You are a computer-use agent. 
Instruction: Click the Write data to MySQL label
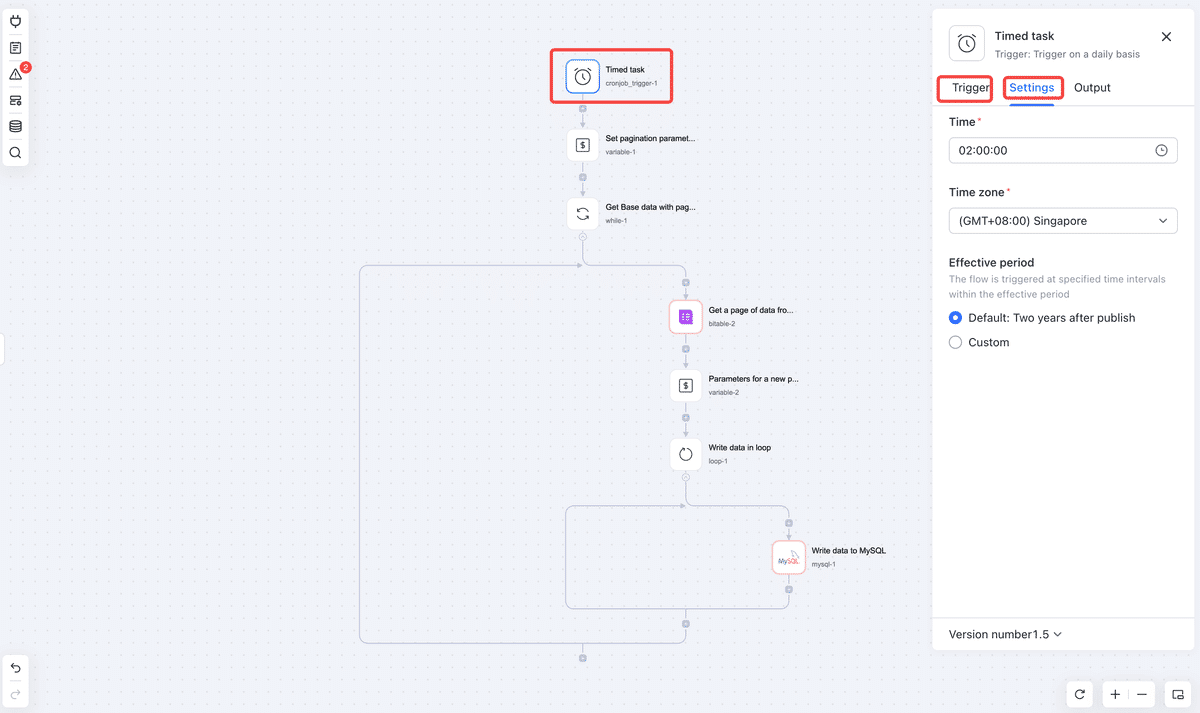point(849,551)
